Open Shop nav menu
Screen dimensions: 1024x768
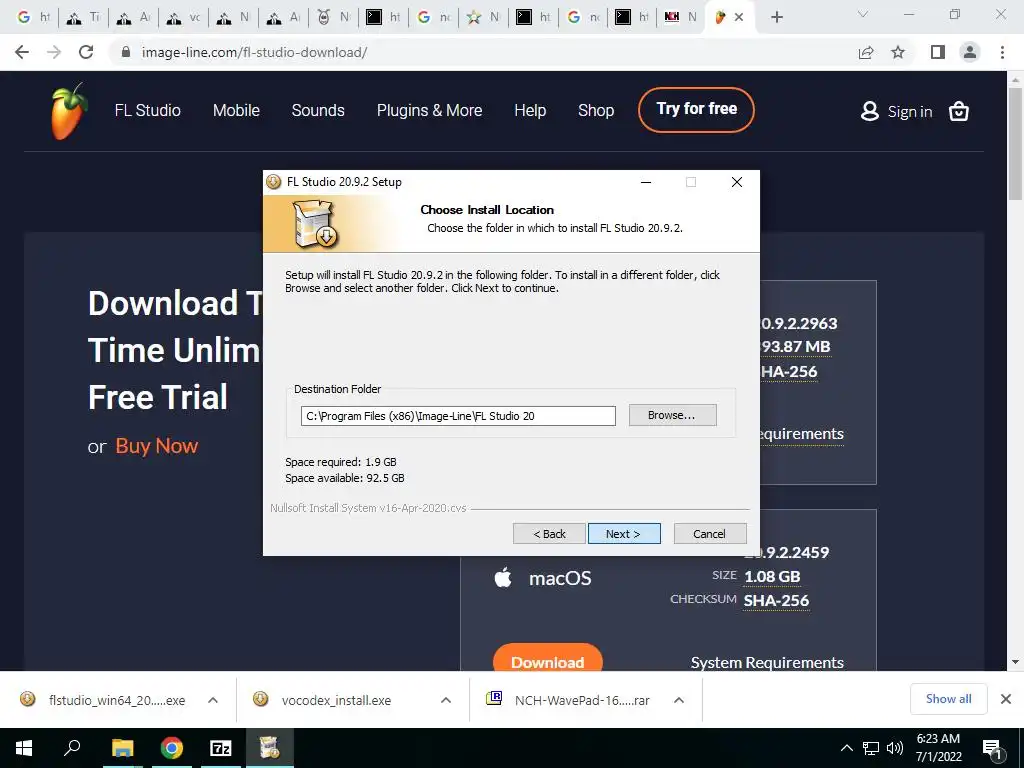596,110
